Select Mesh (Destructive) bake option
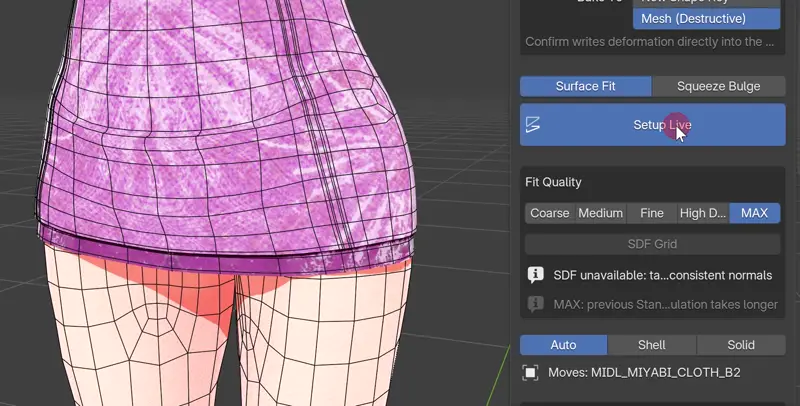Viewport: 800px width, 406px height. coord(706,19)
